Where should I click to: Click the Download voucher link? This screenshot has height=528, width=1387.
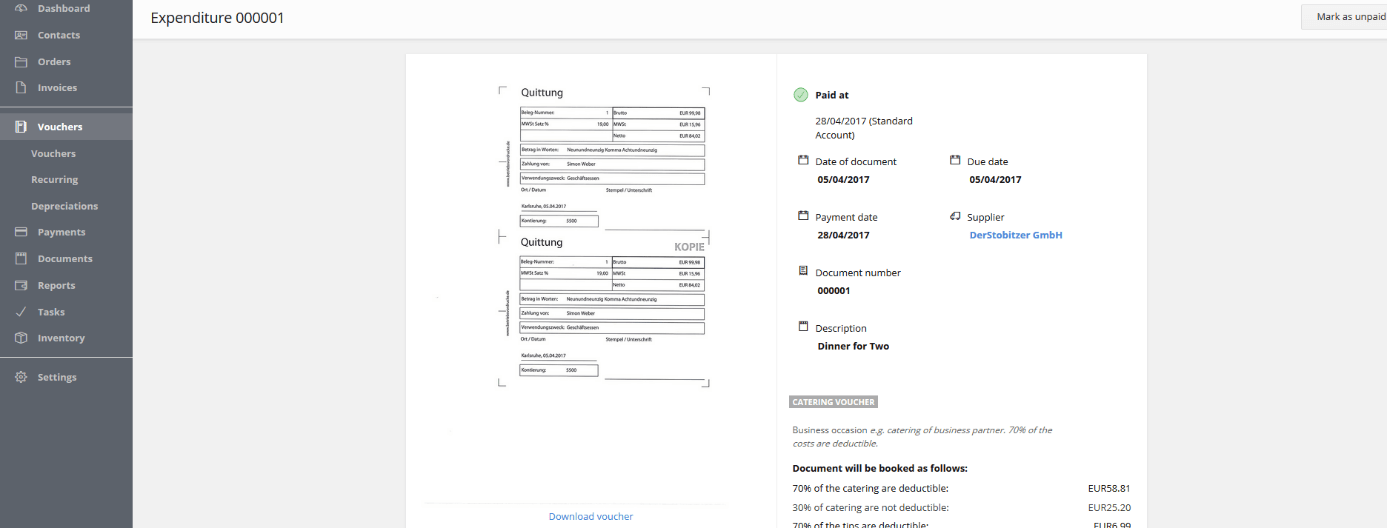point(590,516)
